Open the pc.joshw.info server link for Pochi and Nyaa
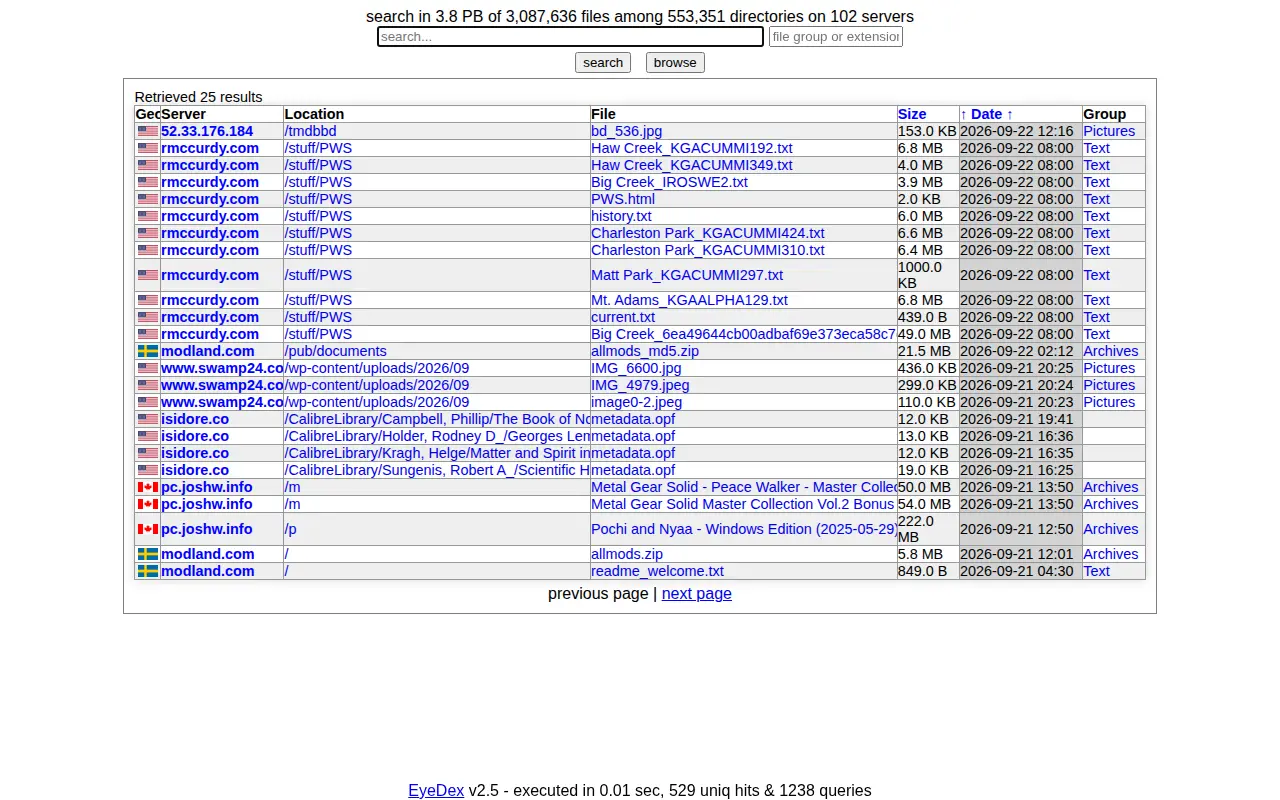The image size is (1280, 800). coord(207,529)
